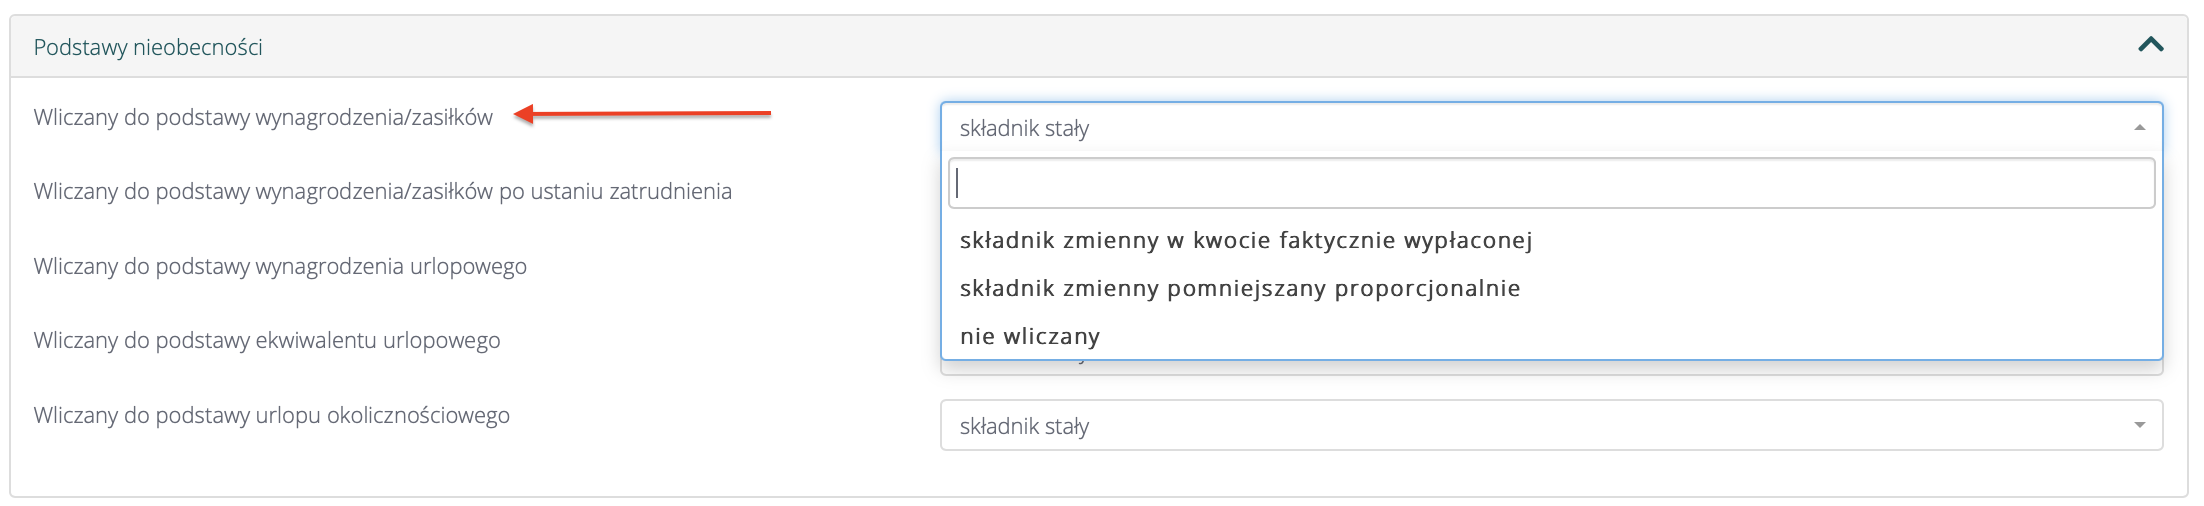Select 'składnik zmienny pomniejszany proporcjonalnie' option
2204x506 pixels.
(x=1239, y=288)
